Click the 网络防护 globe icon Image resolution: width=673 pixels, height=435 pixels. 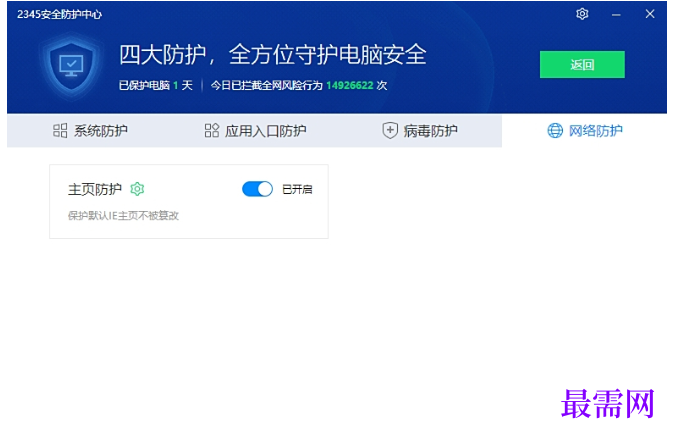[555, 131]
